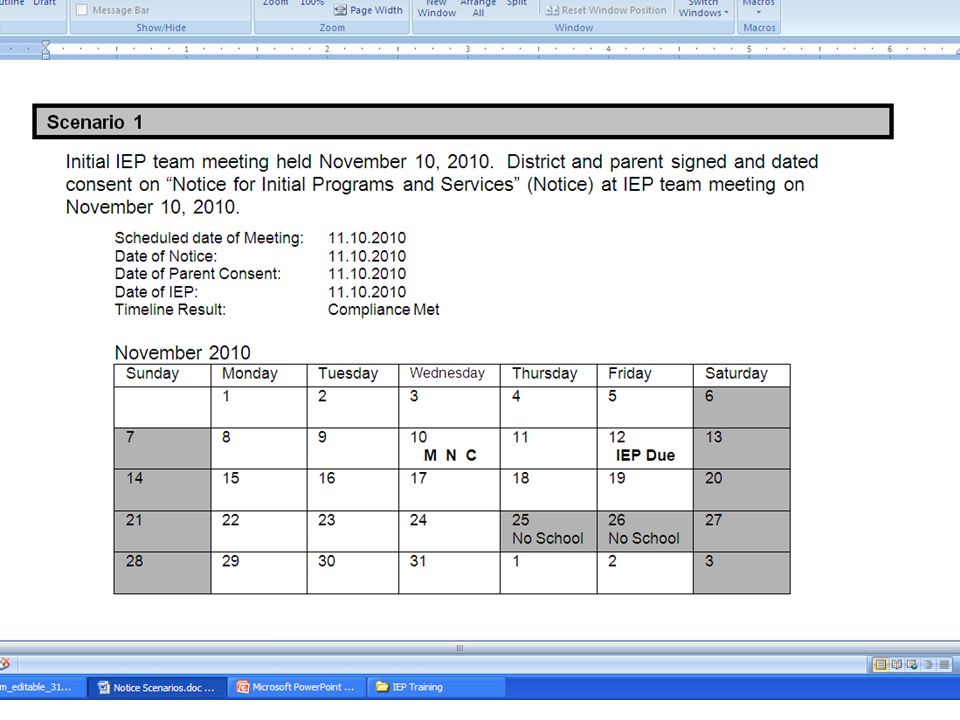Click the horizontal scrollbar grip
This screenshot has width=960, height=720.
tap(460, 648)
